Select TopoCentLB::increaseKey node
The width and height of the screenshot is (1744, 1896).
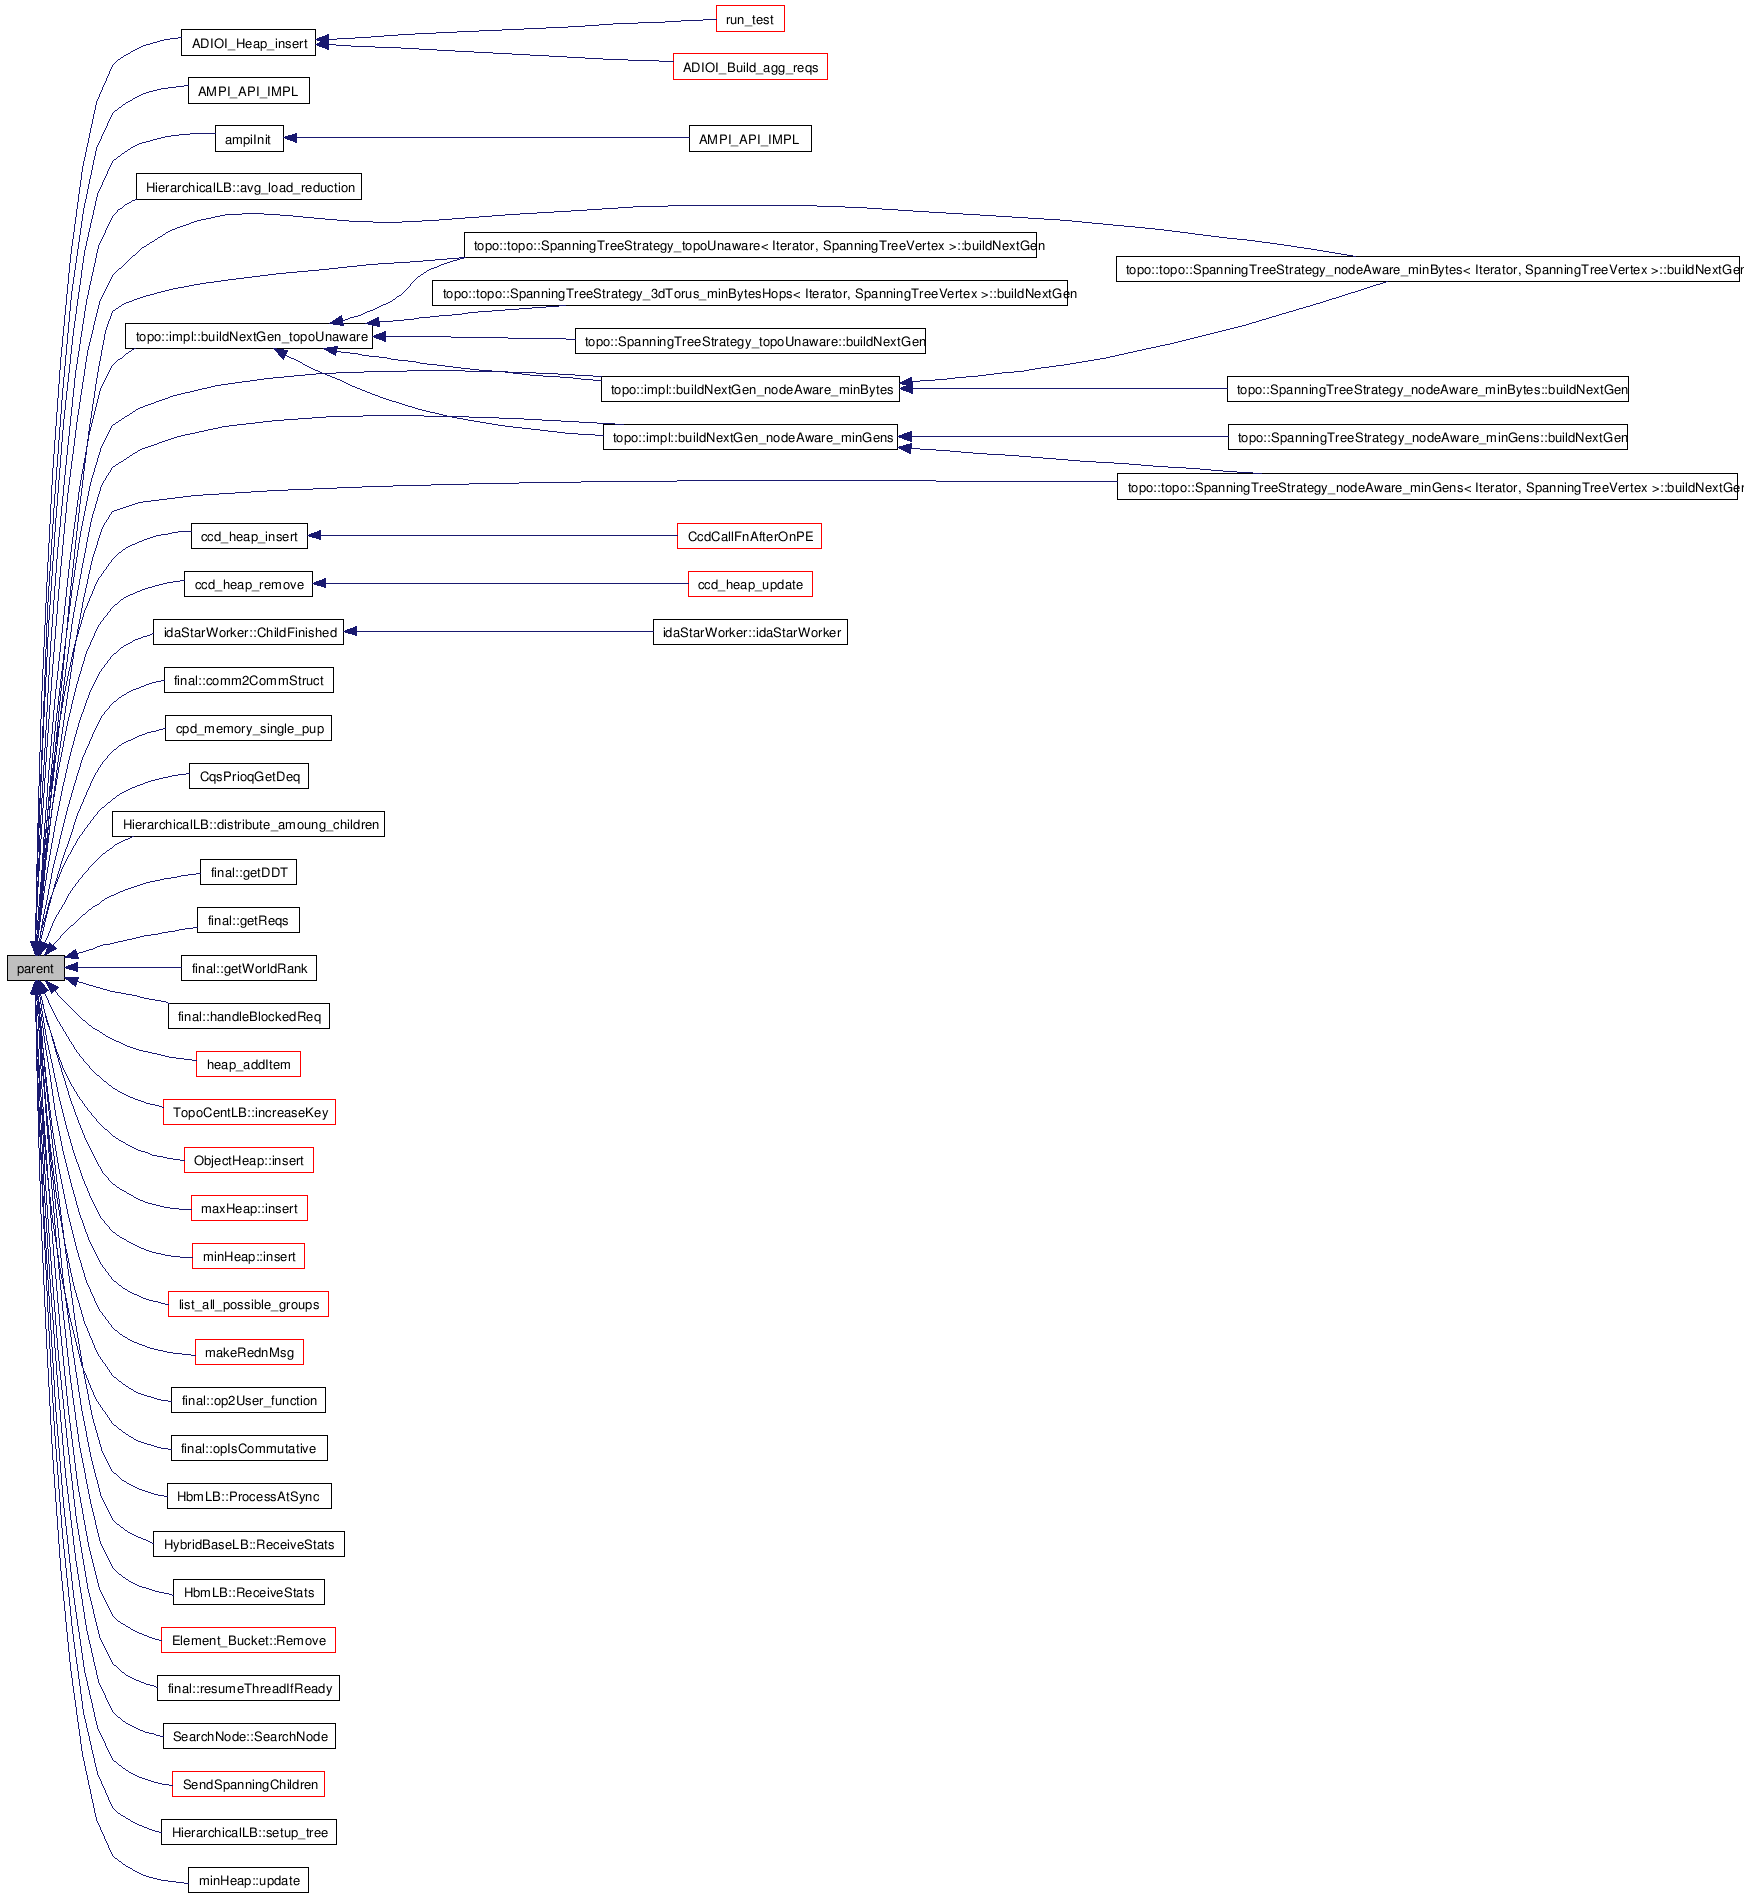coord(249,1112)
